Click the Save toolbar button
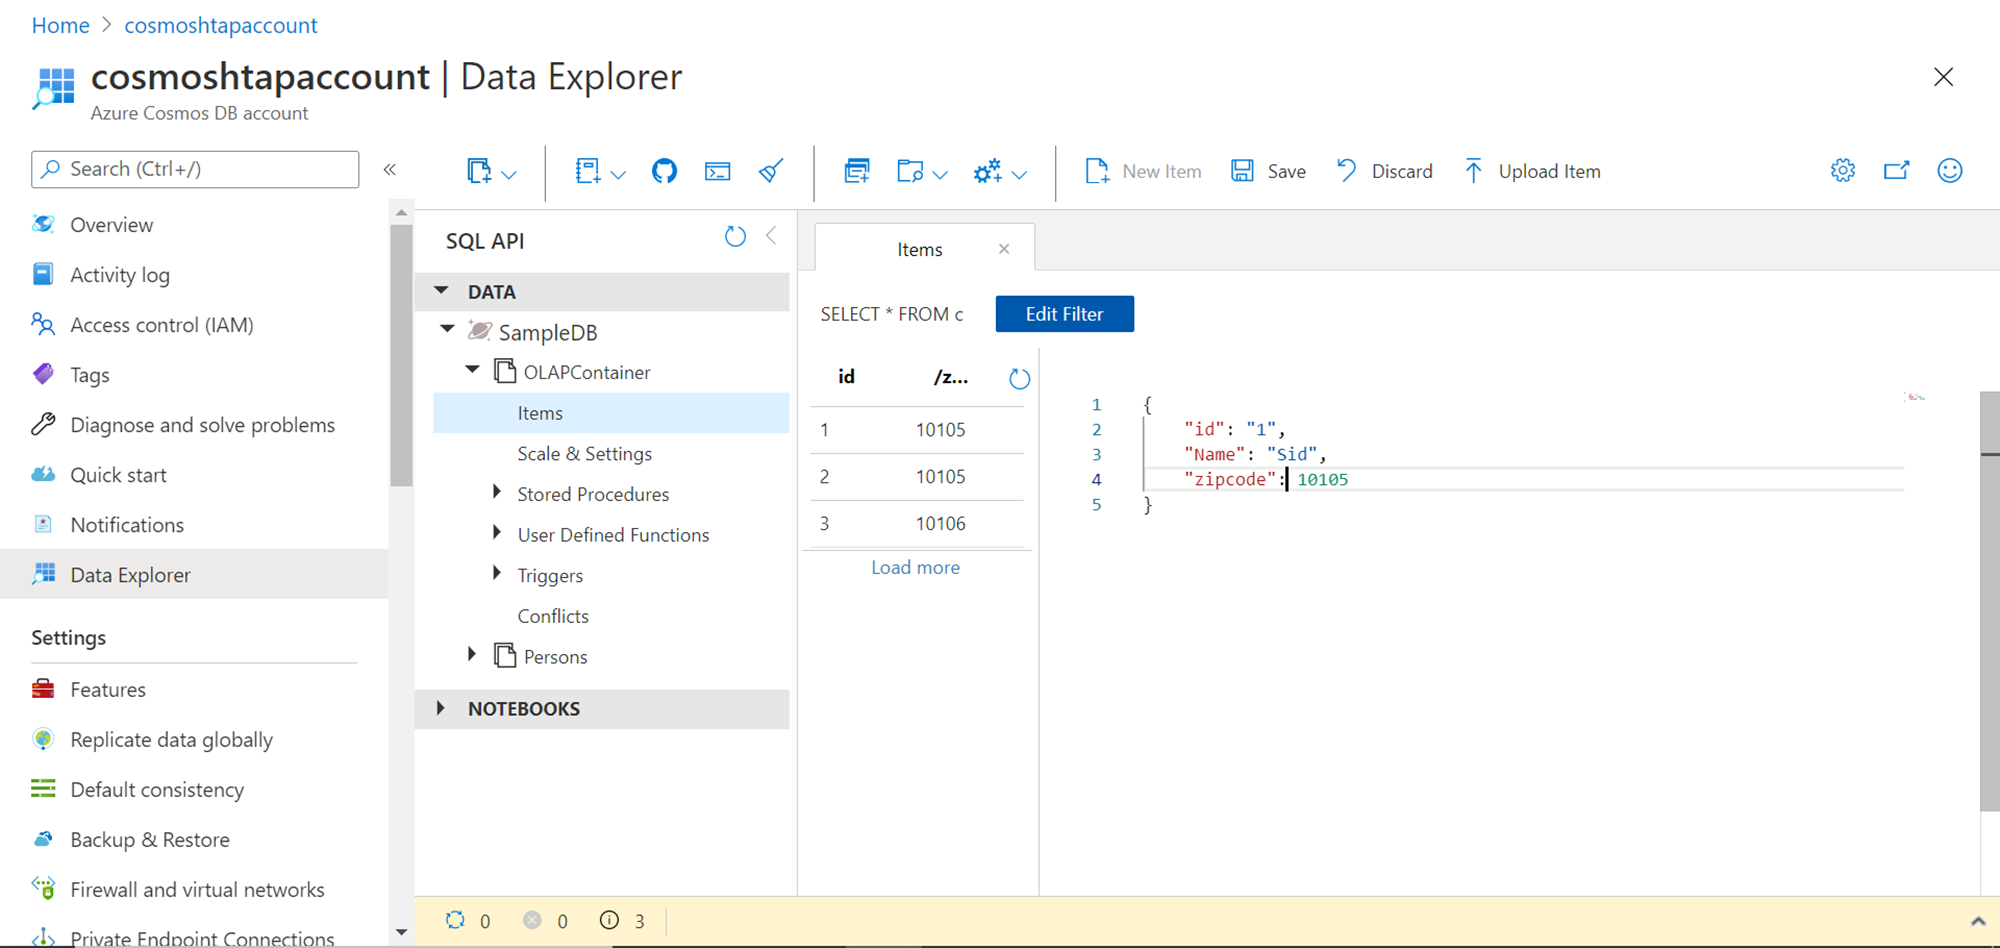Image resolution: width=2000 pixels, height=948 pixels. tap(1268, 171)
